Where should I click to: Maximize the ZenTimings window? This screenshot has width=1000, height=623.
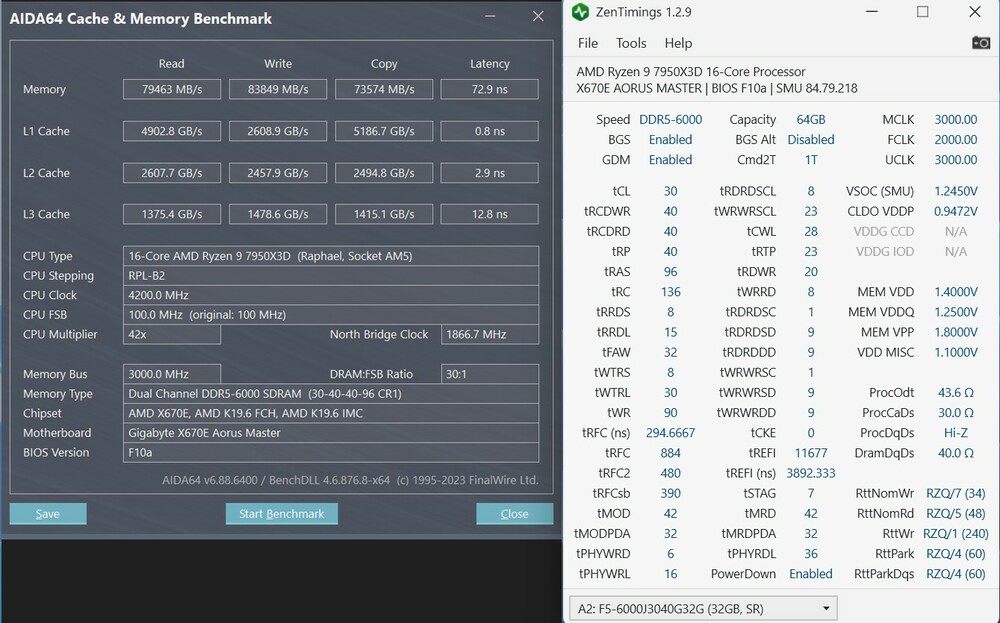(922, 11)
